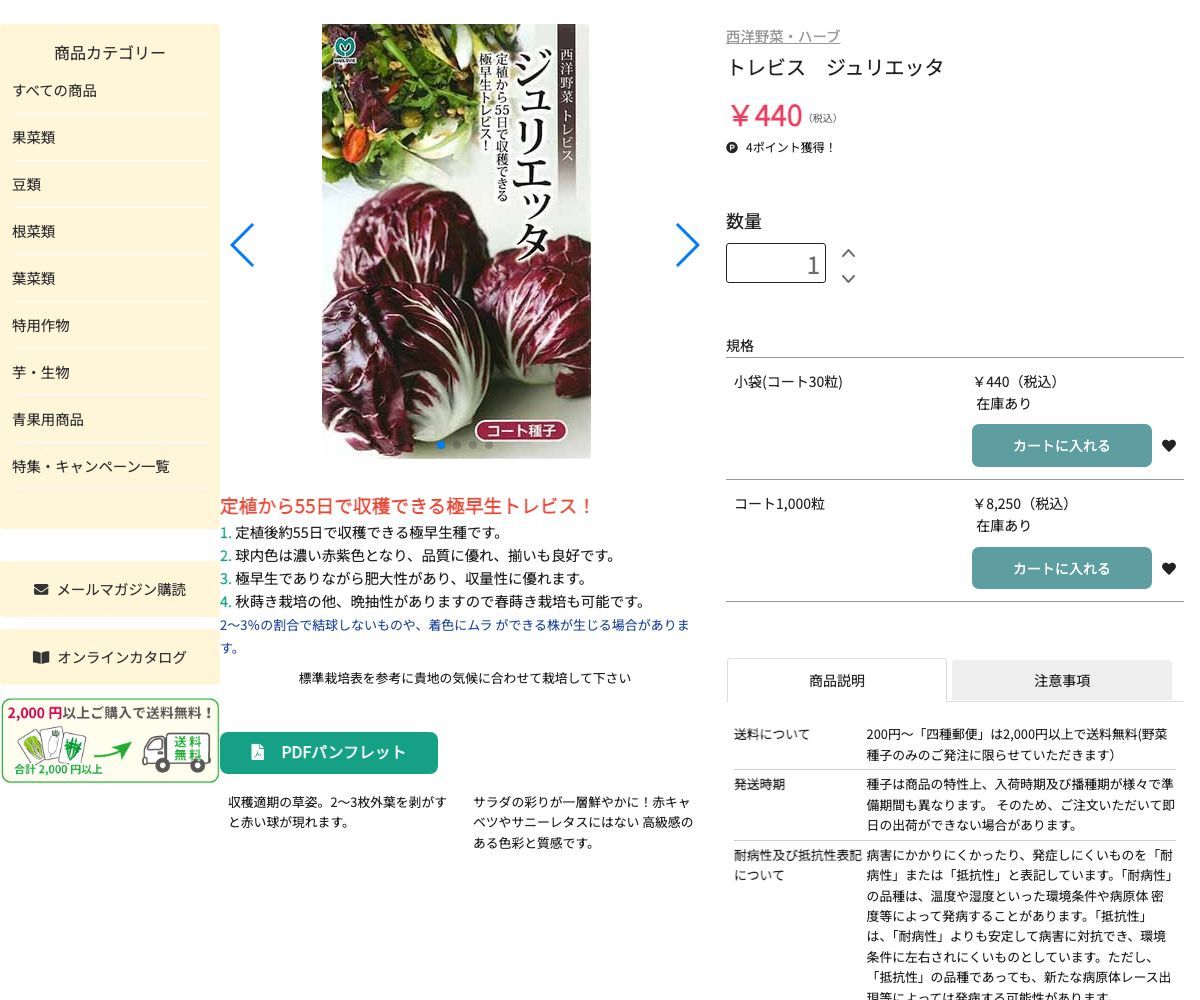Advance to the next product image arrow
1200x1000 pixels.
click(x=687, y=245)
